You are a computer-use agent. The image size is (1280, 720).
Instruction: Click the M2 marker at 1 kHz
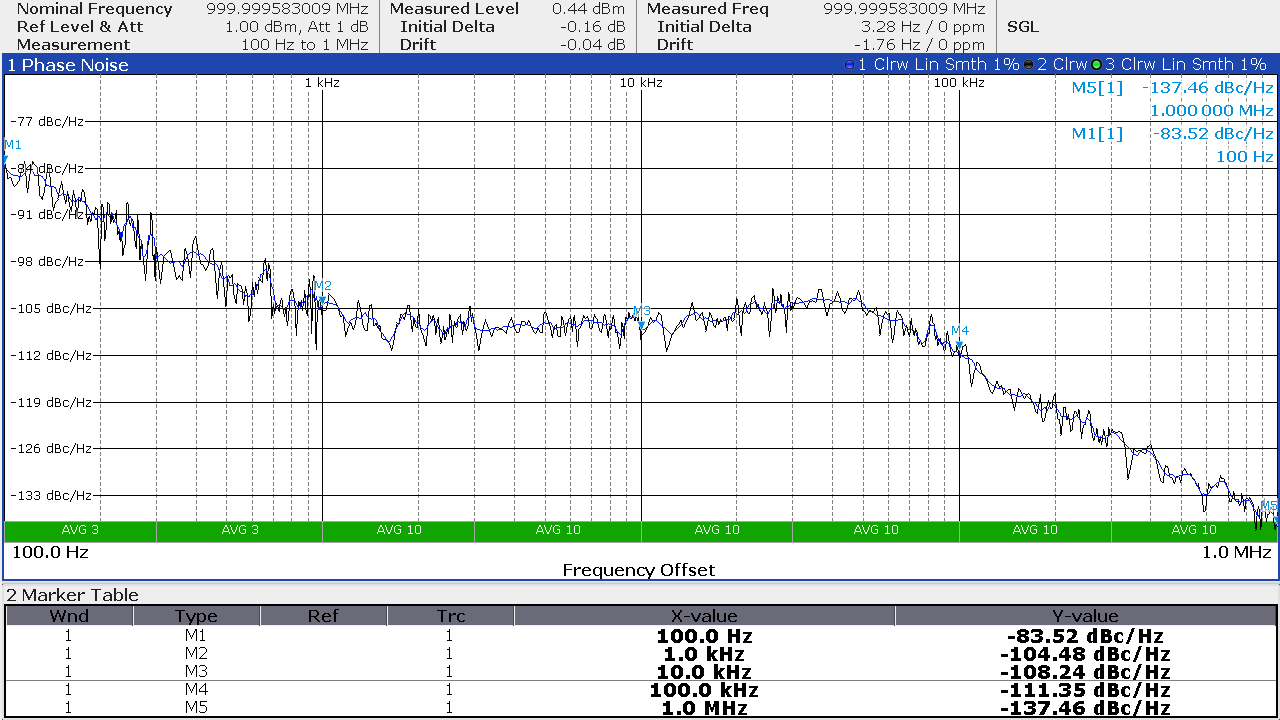click(322, 297)
